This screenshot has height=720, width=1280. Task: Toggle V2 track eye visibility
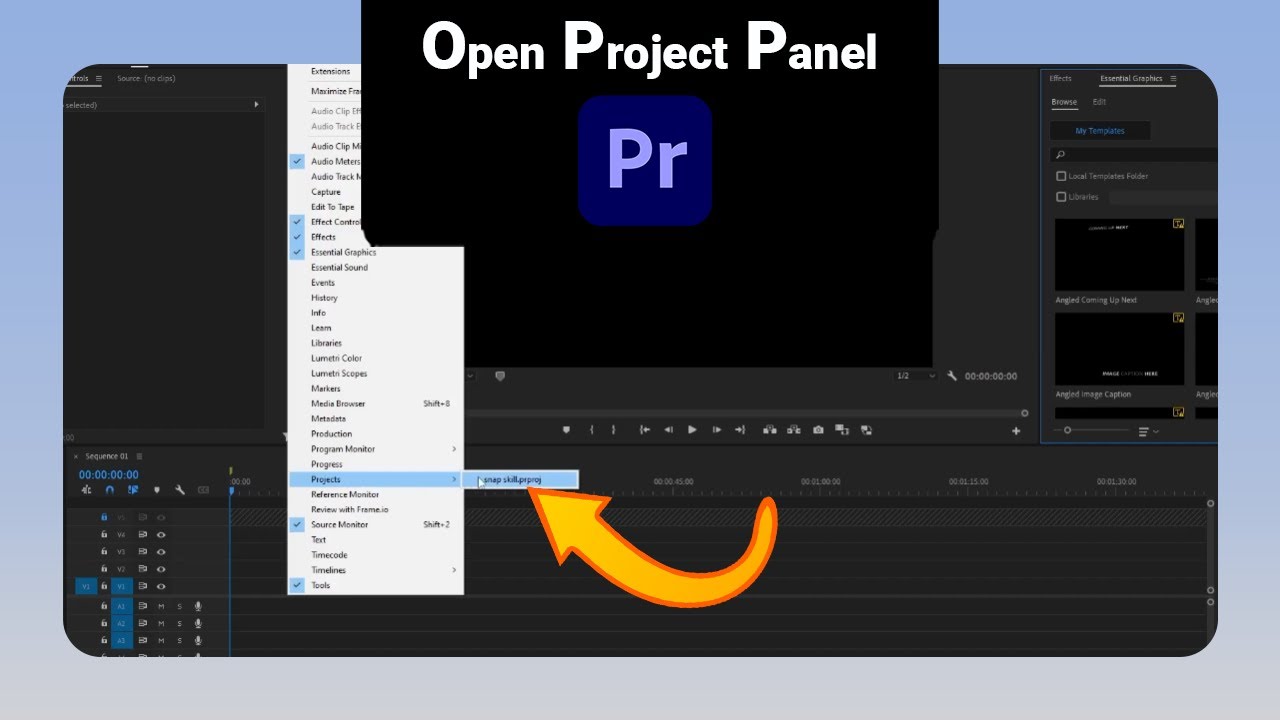(161, 569)
